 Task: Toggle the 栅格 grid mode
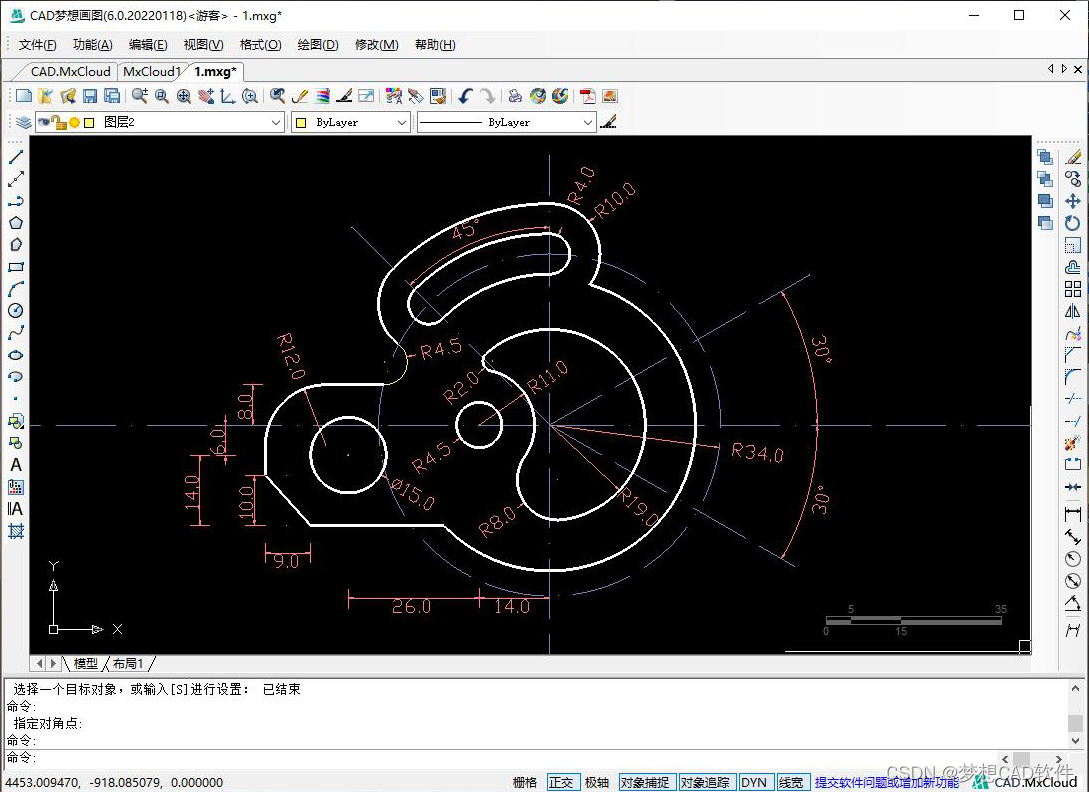click(x=524, y=782)
